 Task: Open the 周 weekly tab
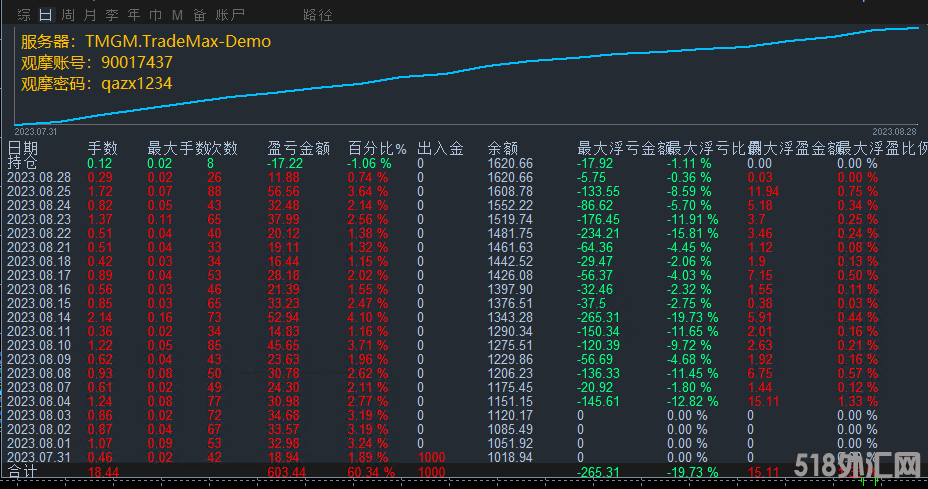[x=68, y=15]
